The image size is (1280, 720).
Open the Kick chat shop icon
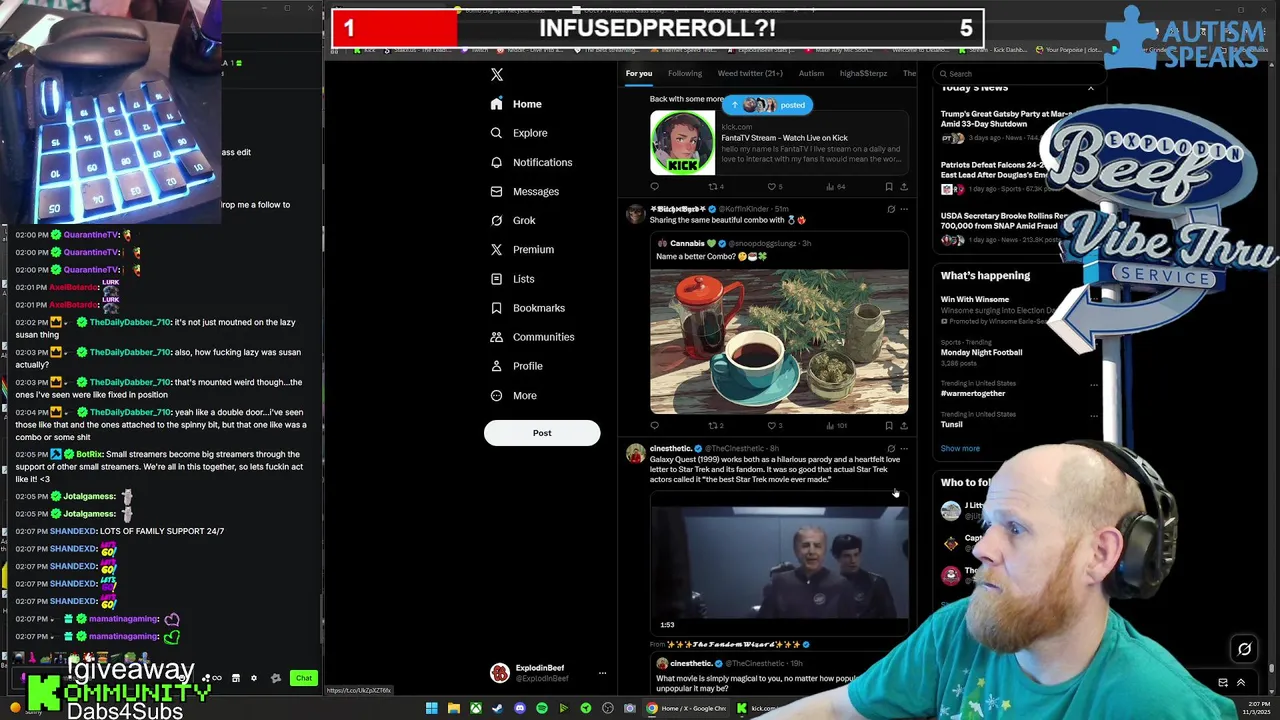(x=236, y=678)
